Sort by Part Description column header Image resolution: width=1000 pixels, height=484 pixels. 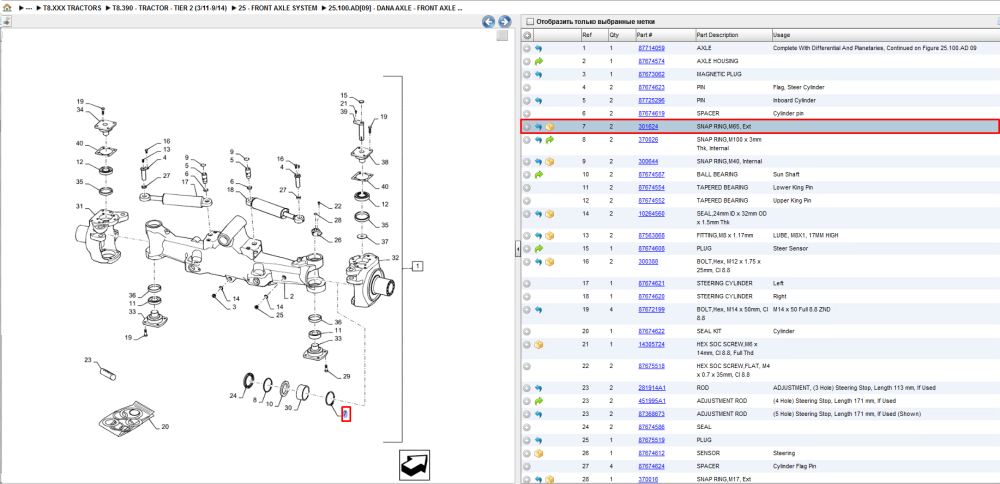tap(717, 35)
